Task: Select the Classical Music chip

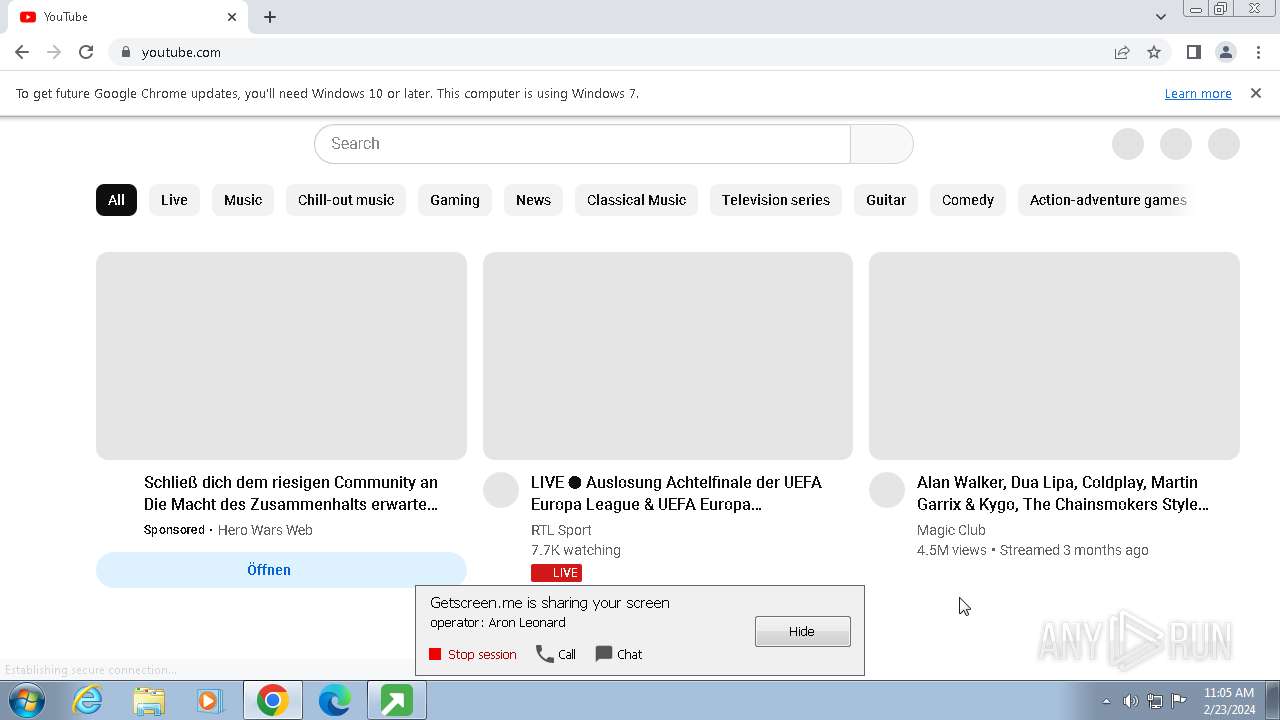Action: coord(636,200)
